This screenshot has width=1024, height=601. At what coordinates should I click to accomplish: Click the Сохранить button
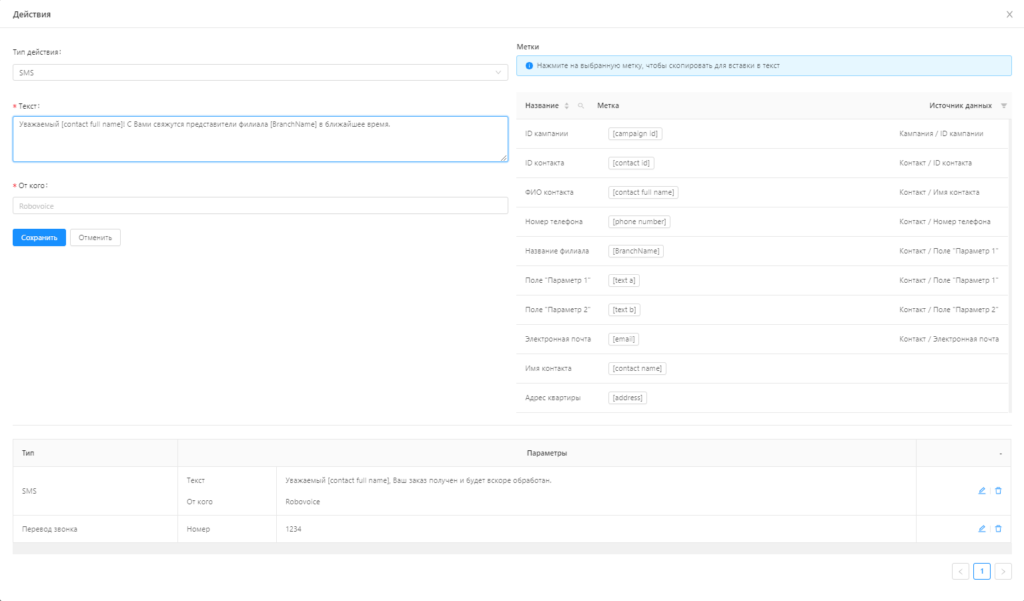[x=39, y=238]
